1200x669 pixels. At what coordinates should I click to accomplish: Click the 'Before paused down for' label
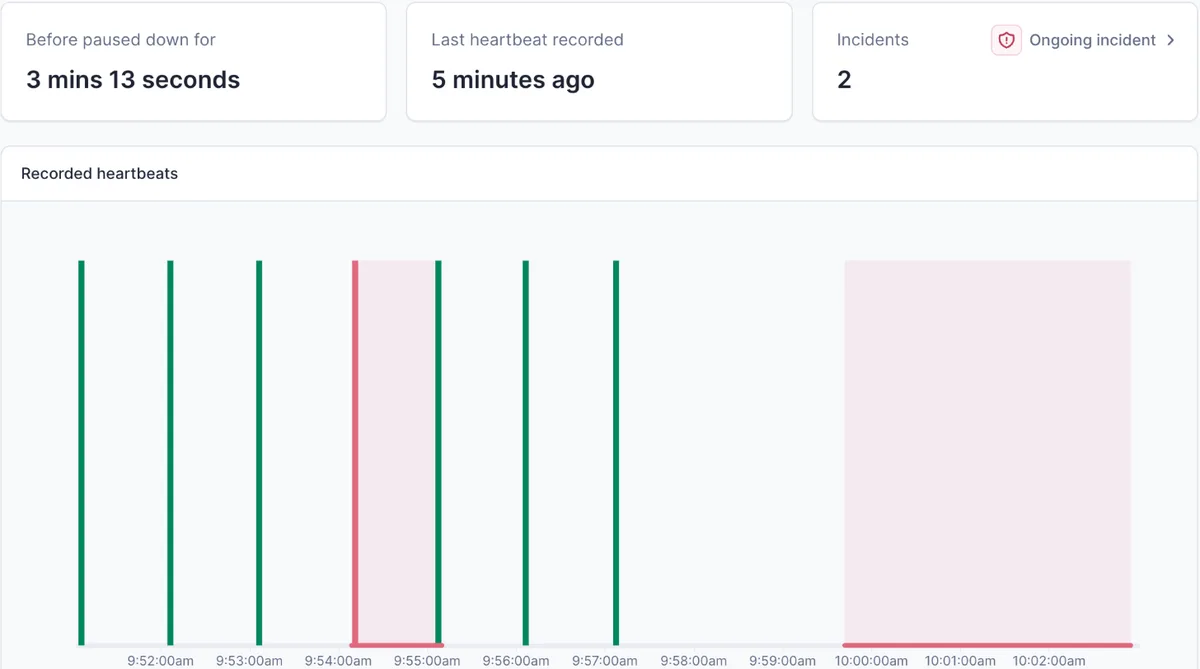click(x=121, y=40)
